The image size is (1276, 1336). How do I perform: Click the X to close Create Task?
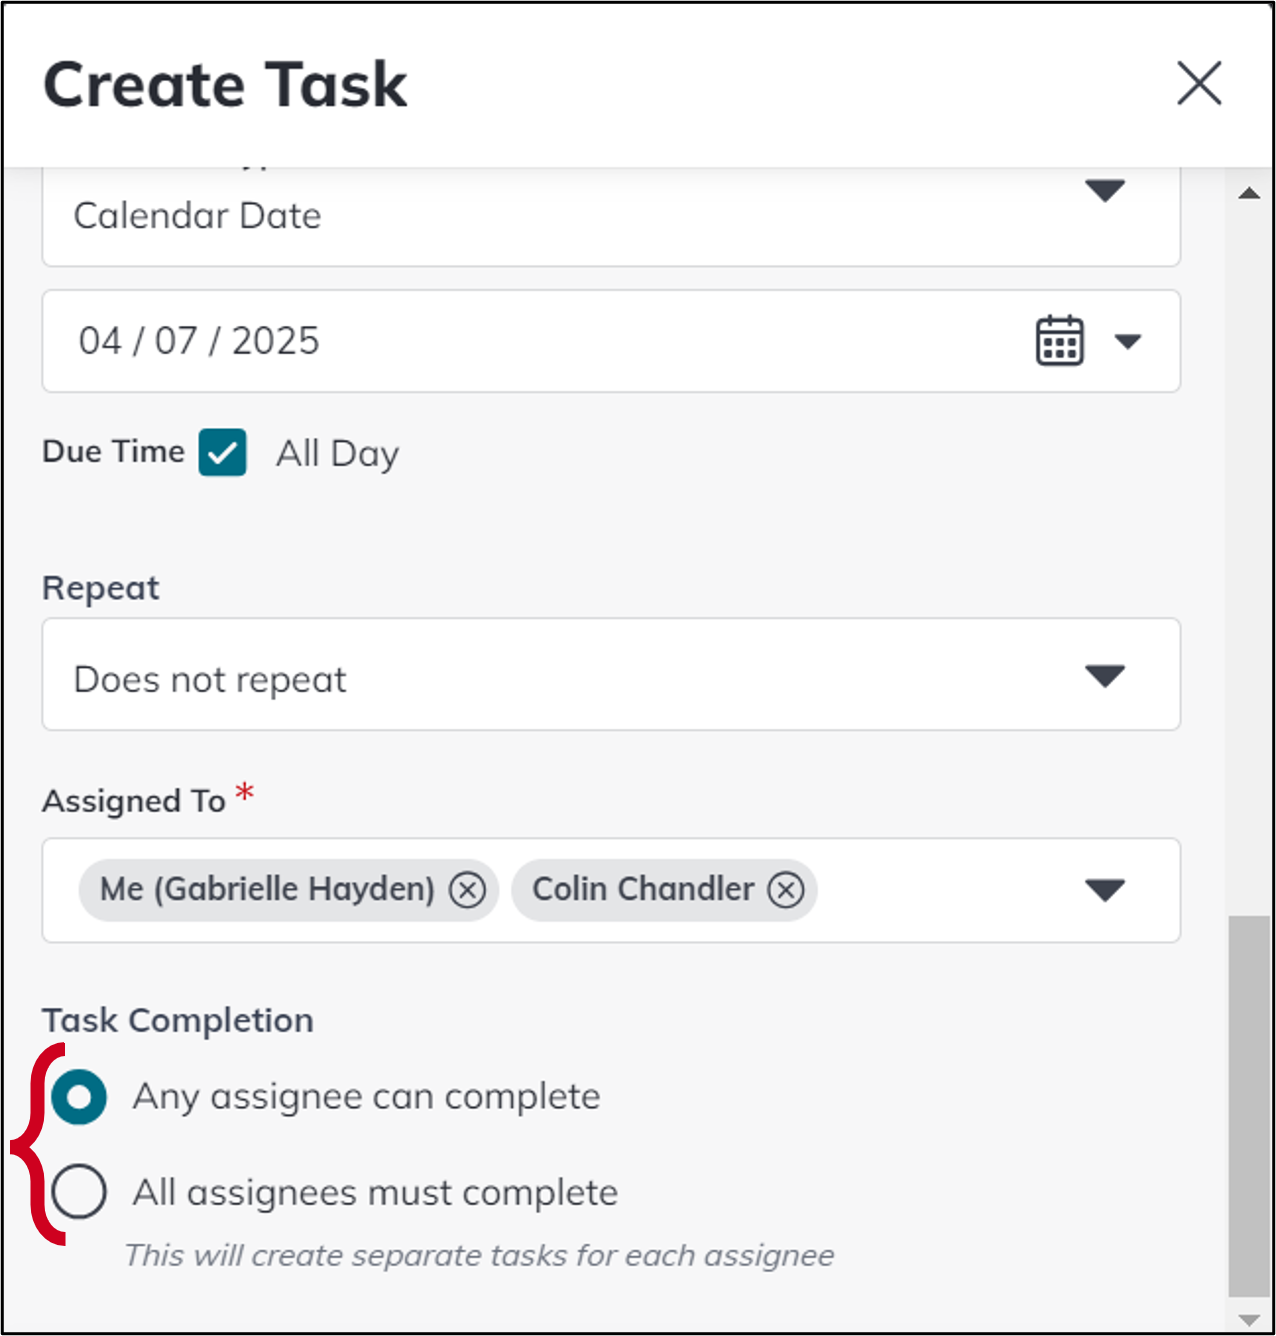coord(1199,84)
